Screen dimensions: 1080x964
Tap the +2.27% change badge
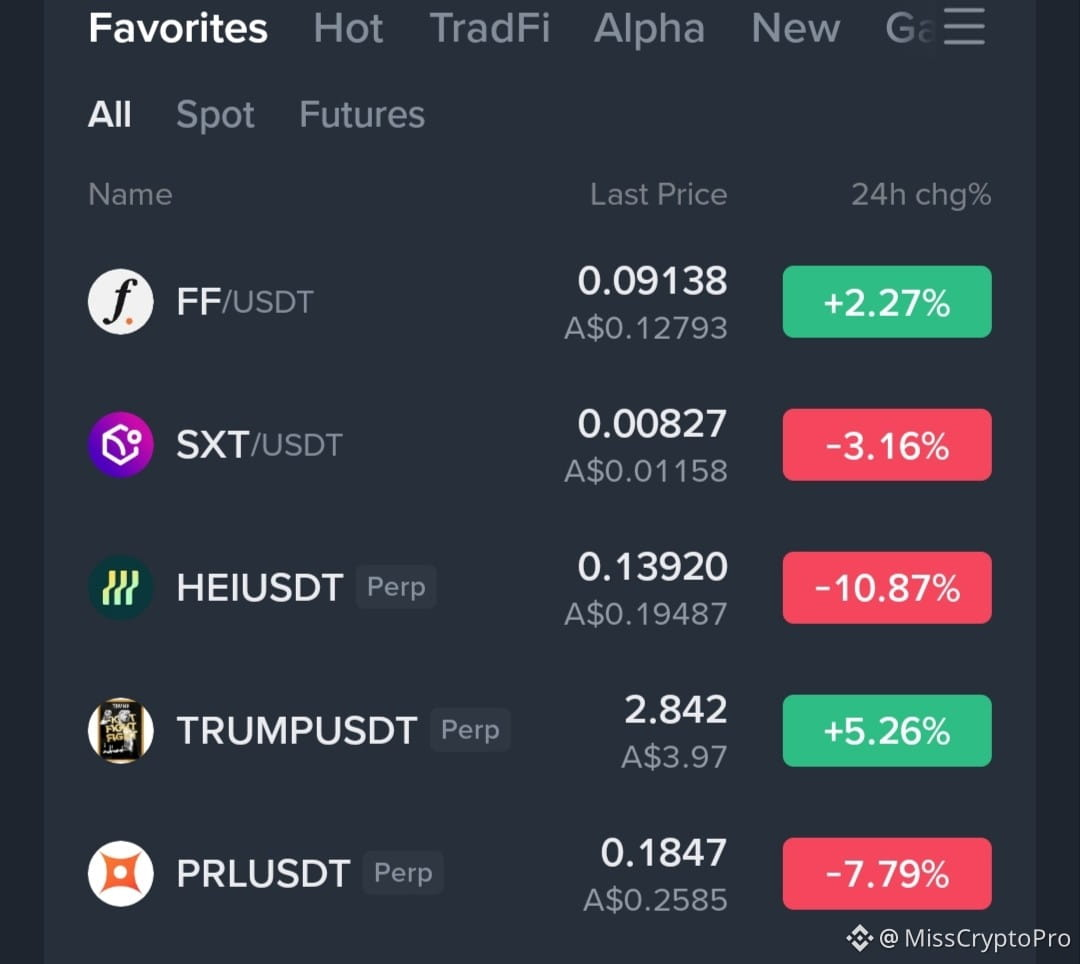(x=887, y=302)
